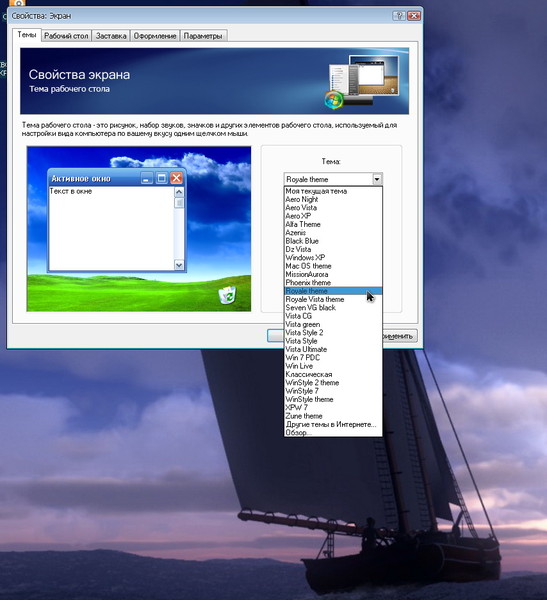Choose the Mac OS theme entry

tap(333, 266)
